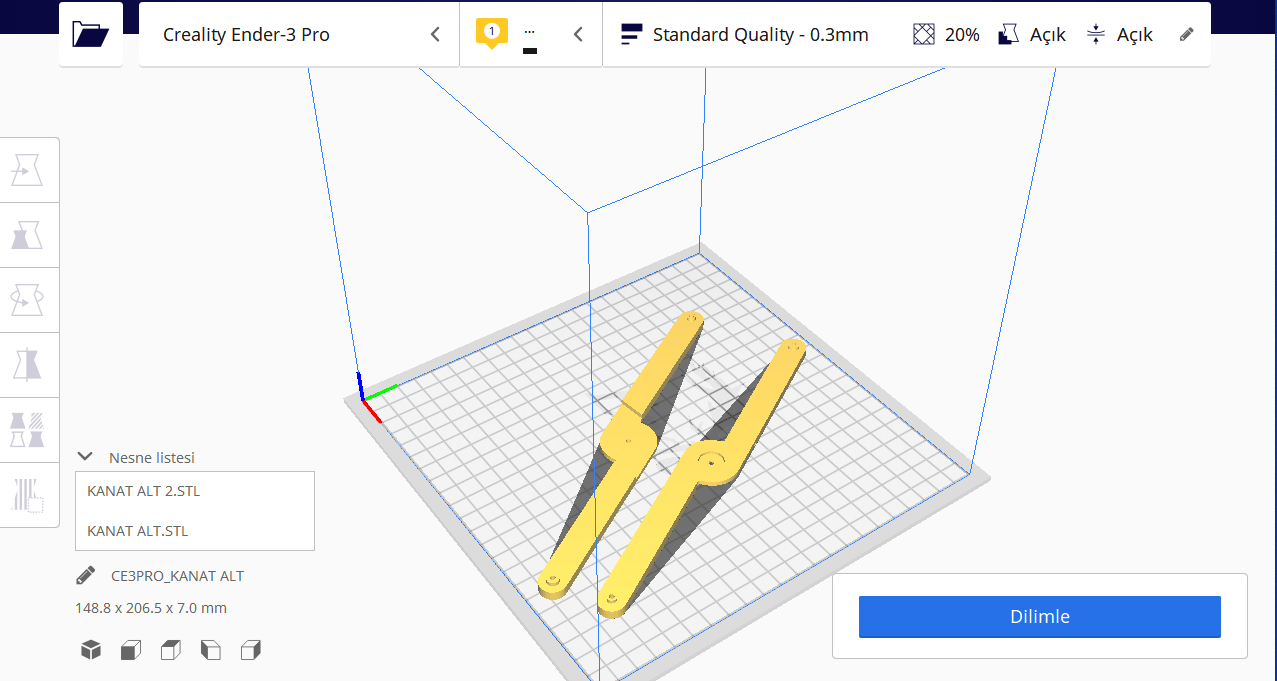This screenshot has height=681, width=1277.
Task: Switch to 3D perspective view cube icon
Action: pyautogui.click(x=91, y=650)
